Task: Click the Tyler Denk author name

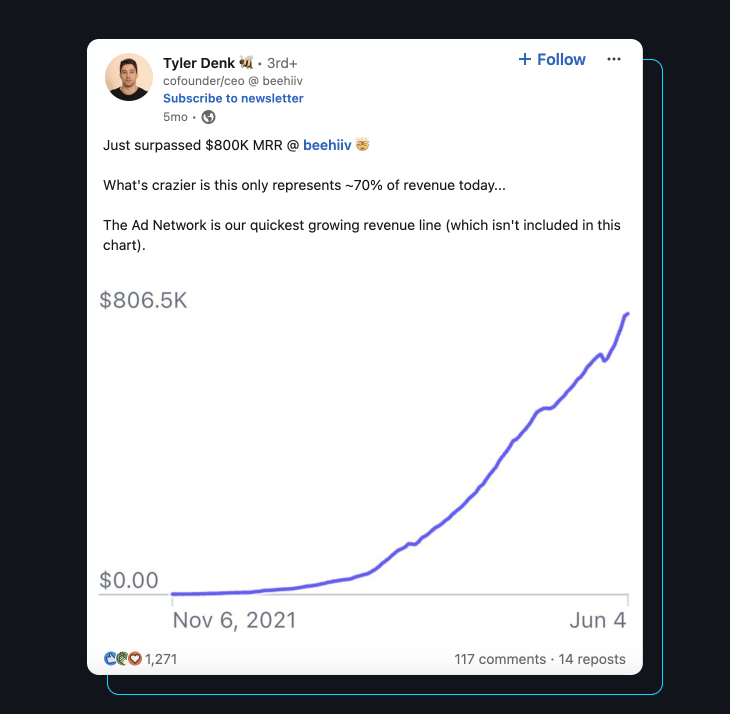Action: [199, 63]
